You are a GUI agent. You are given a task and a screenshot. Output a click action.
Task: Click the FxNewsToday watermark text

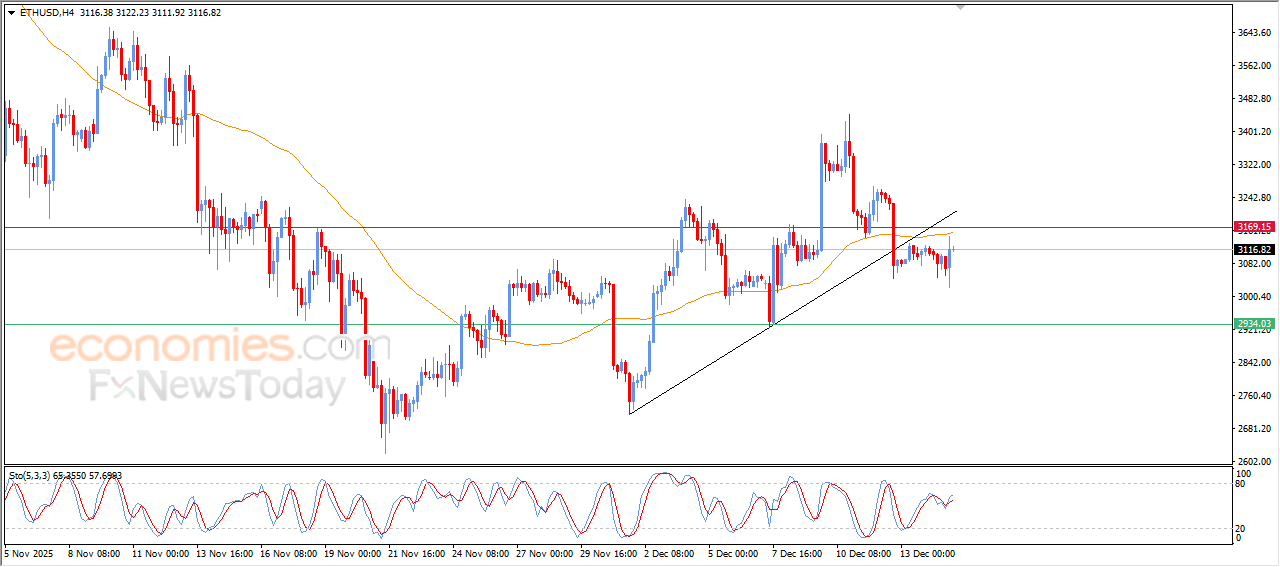(x=218, y=386)
